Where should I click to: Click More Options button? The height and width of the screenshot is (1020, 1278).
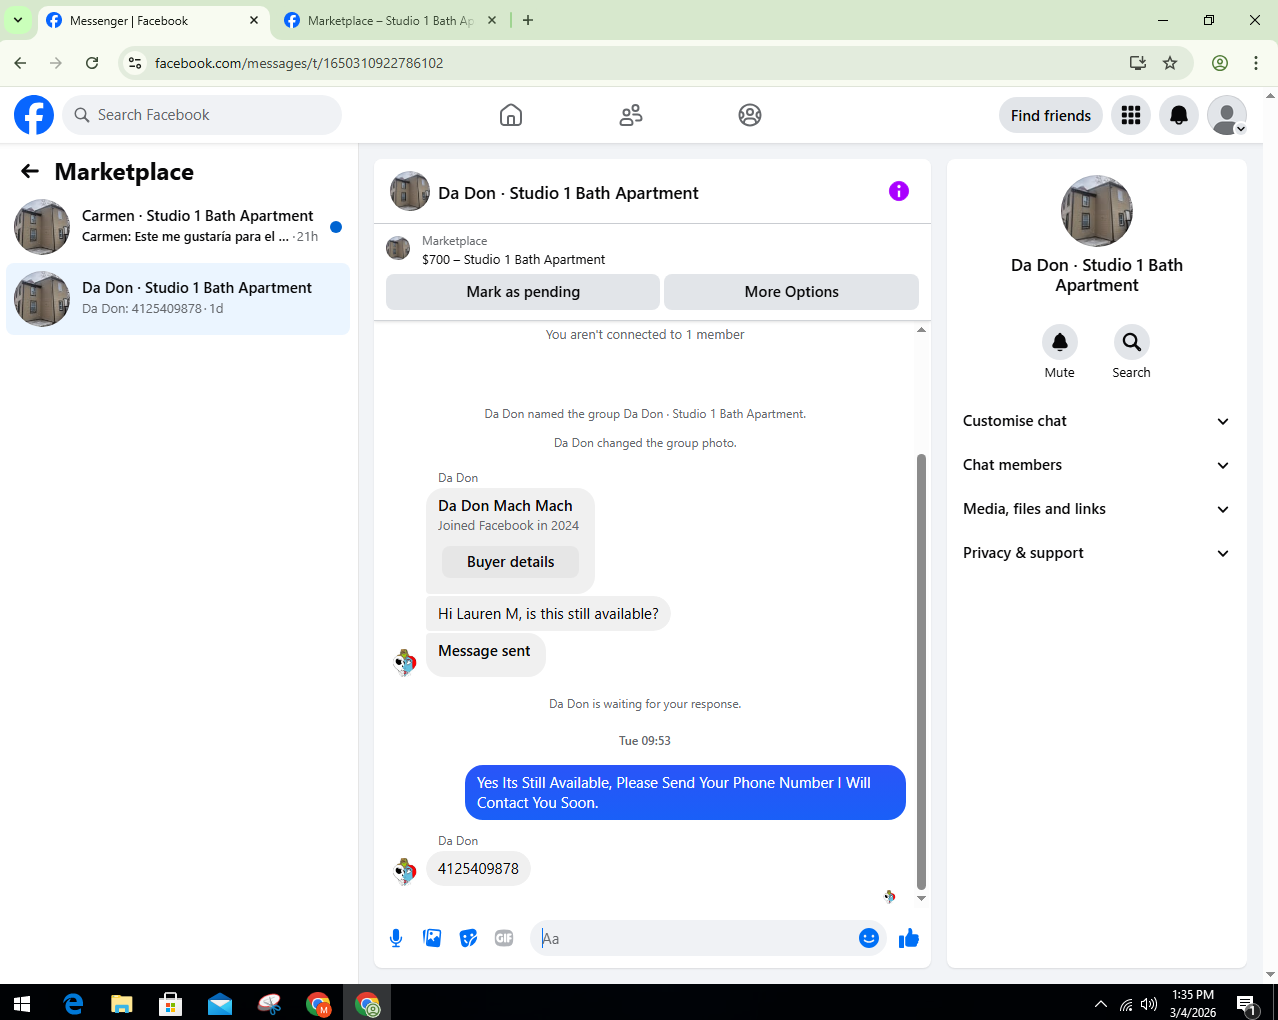click(791, 292)
